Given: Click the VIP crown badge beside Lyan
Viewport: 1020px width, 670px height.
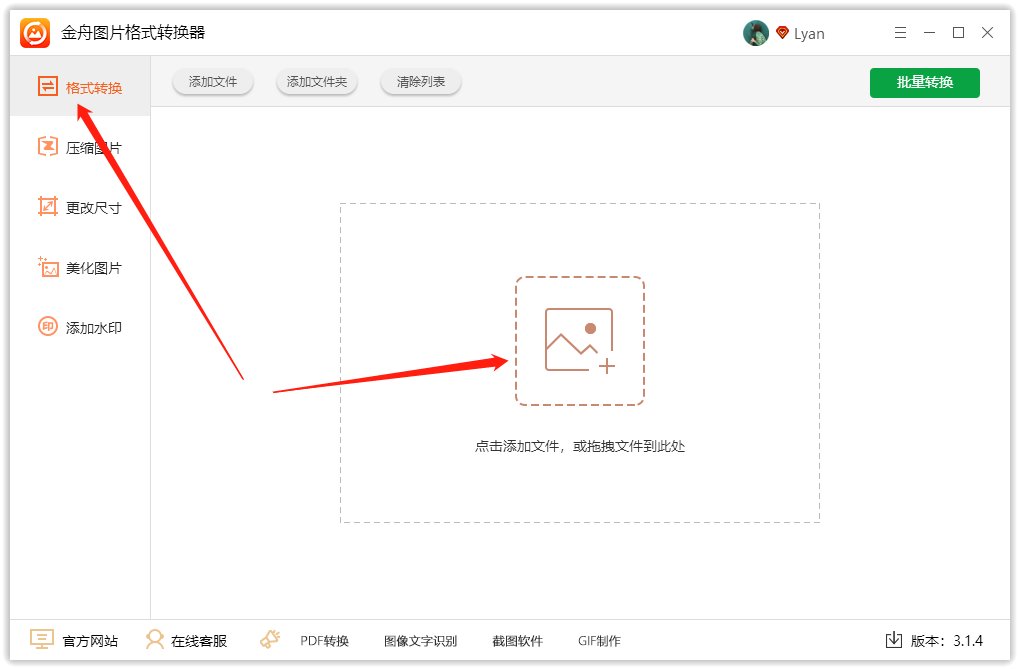Looking at the screenshot, I should [782, 32].
